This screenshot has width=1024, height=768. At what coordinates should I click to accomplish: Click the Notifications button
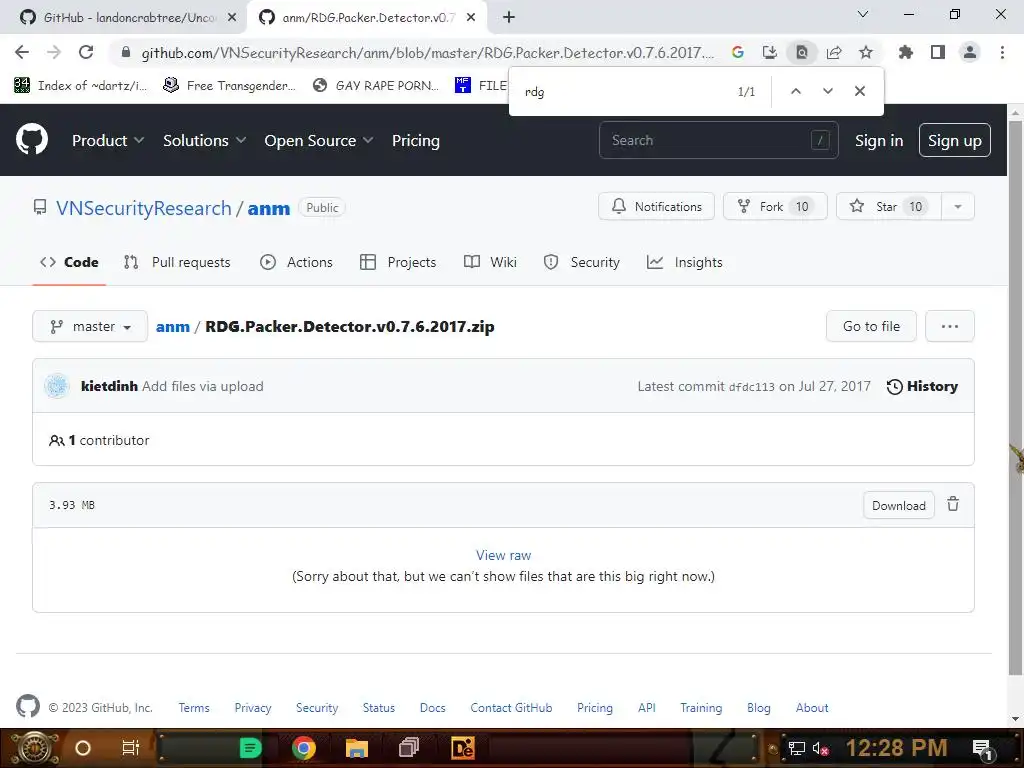656,206
